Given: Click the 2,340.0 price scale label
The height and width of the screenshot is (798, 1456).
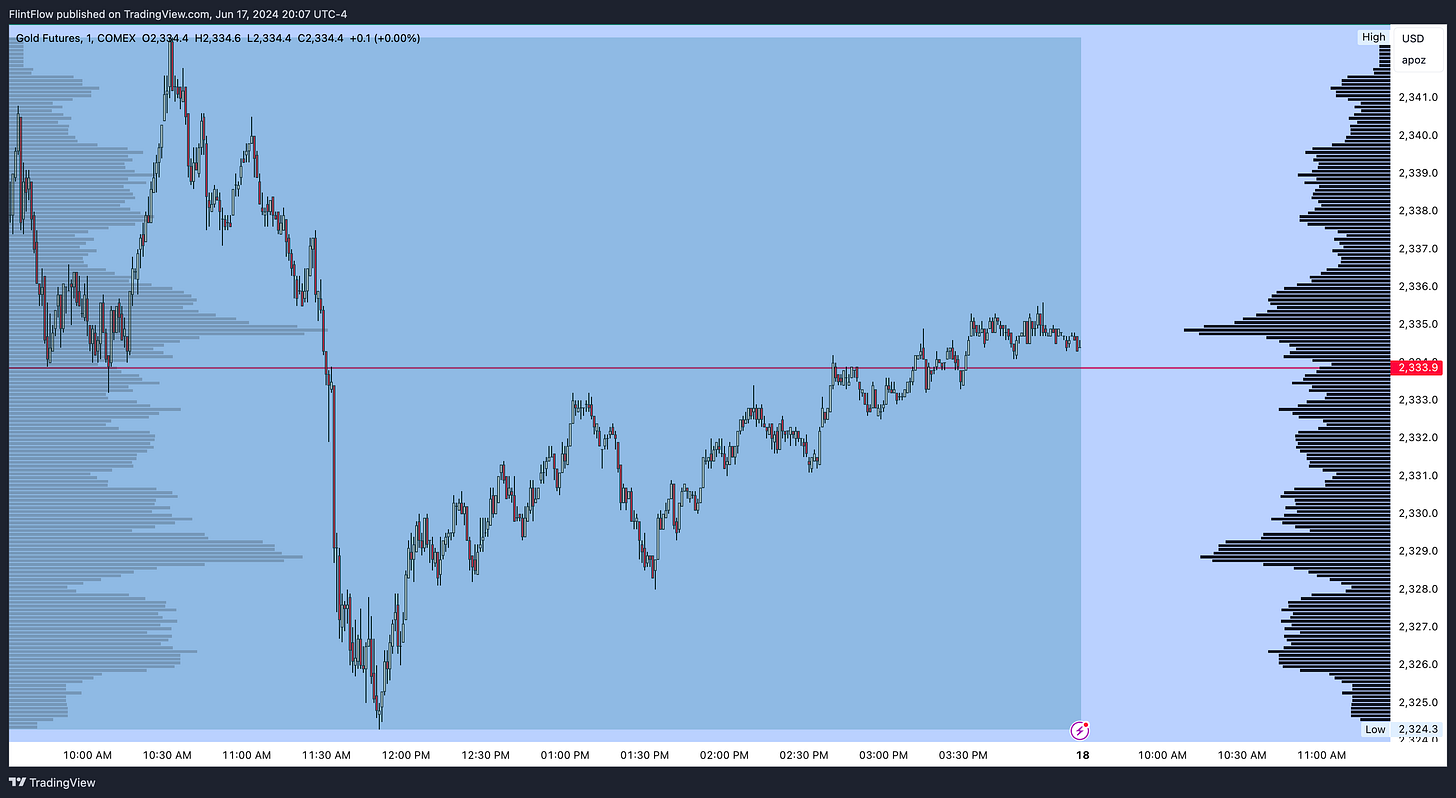Looking at the screenshot, I should 1418,135.
